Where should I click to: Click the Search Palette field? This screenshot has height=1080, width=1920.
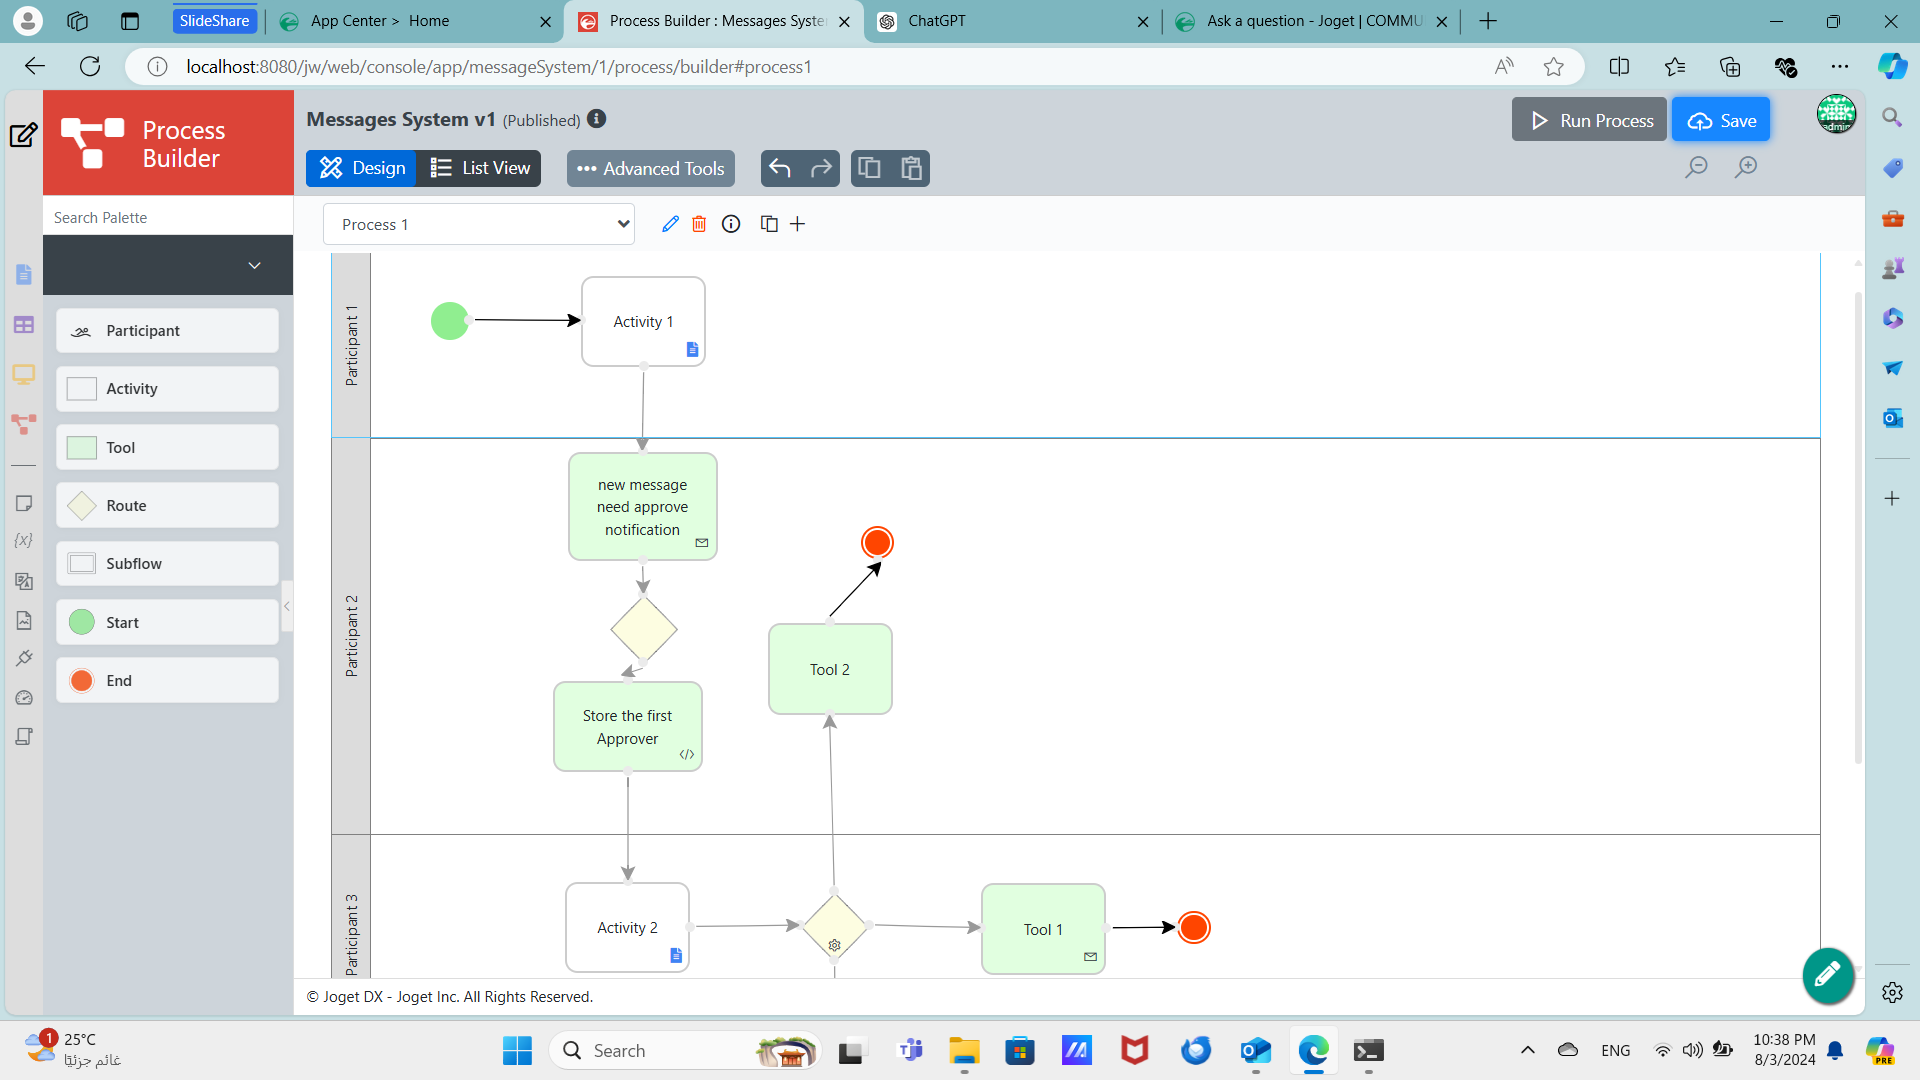coord(168,217)
